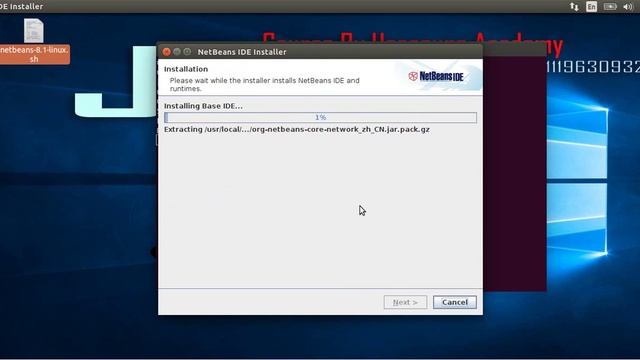
Task: Open the network indicator in top panel
Action: [574, 7]
